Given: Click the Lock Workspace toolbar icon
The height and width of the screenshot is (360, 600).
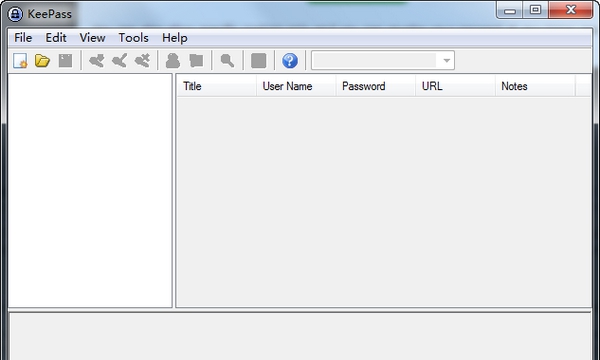Looking at the screenshot, I should [x=259, y=60].
